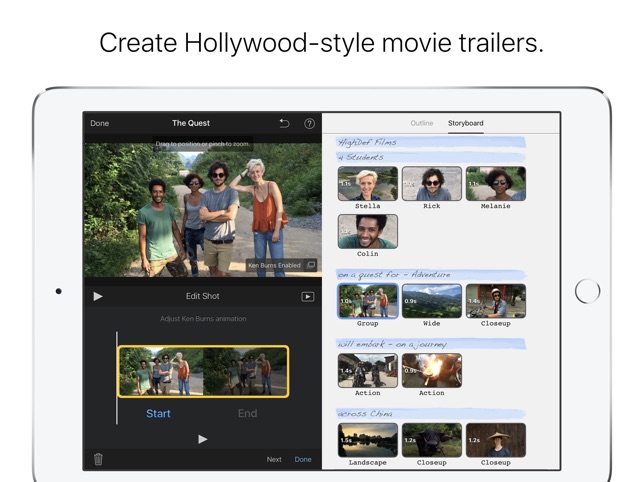Tap blue Done at bottom right
The image size is (643, 482).
[x=303, y=459]
